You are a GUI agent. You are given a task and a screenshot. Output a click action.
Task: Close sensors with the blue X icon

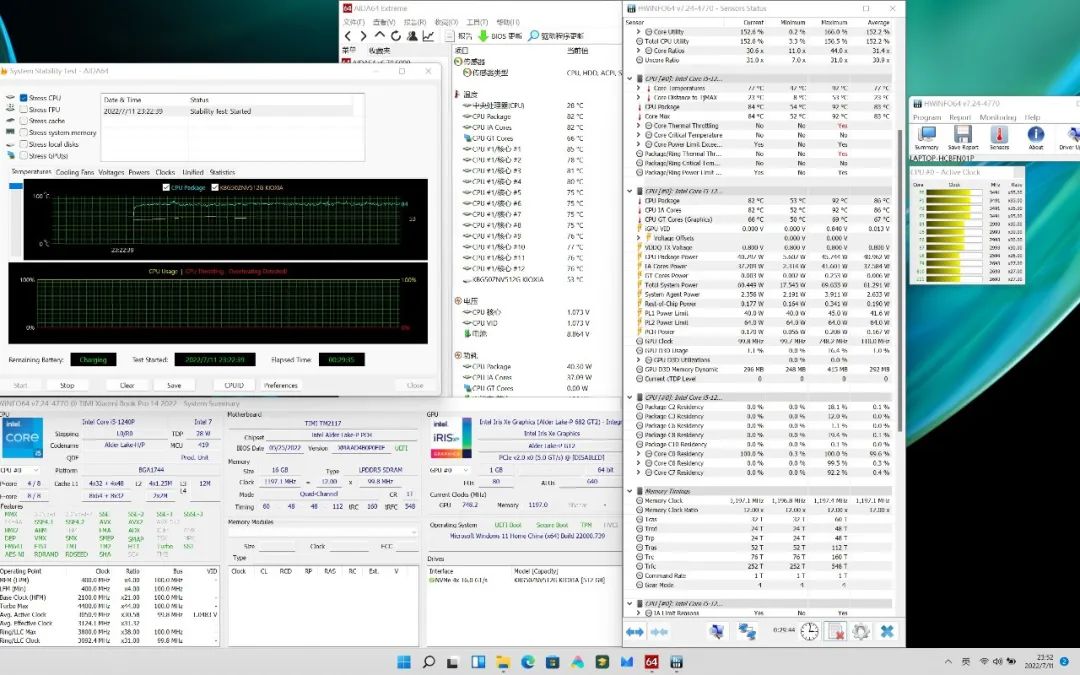pos(886,631)
